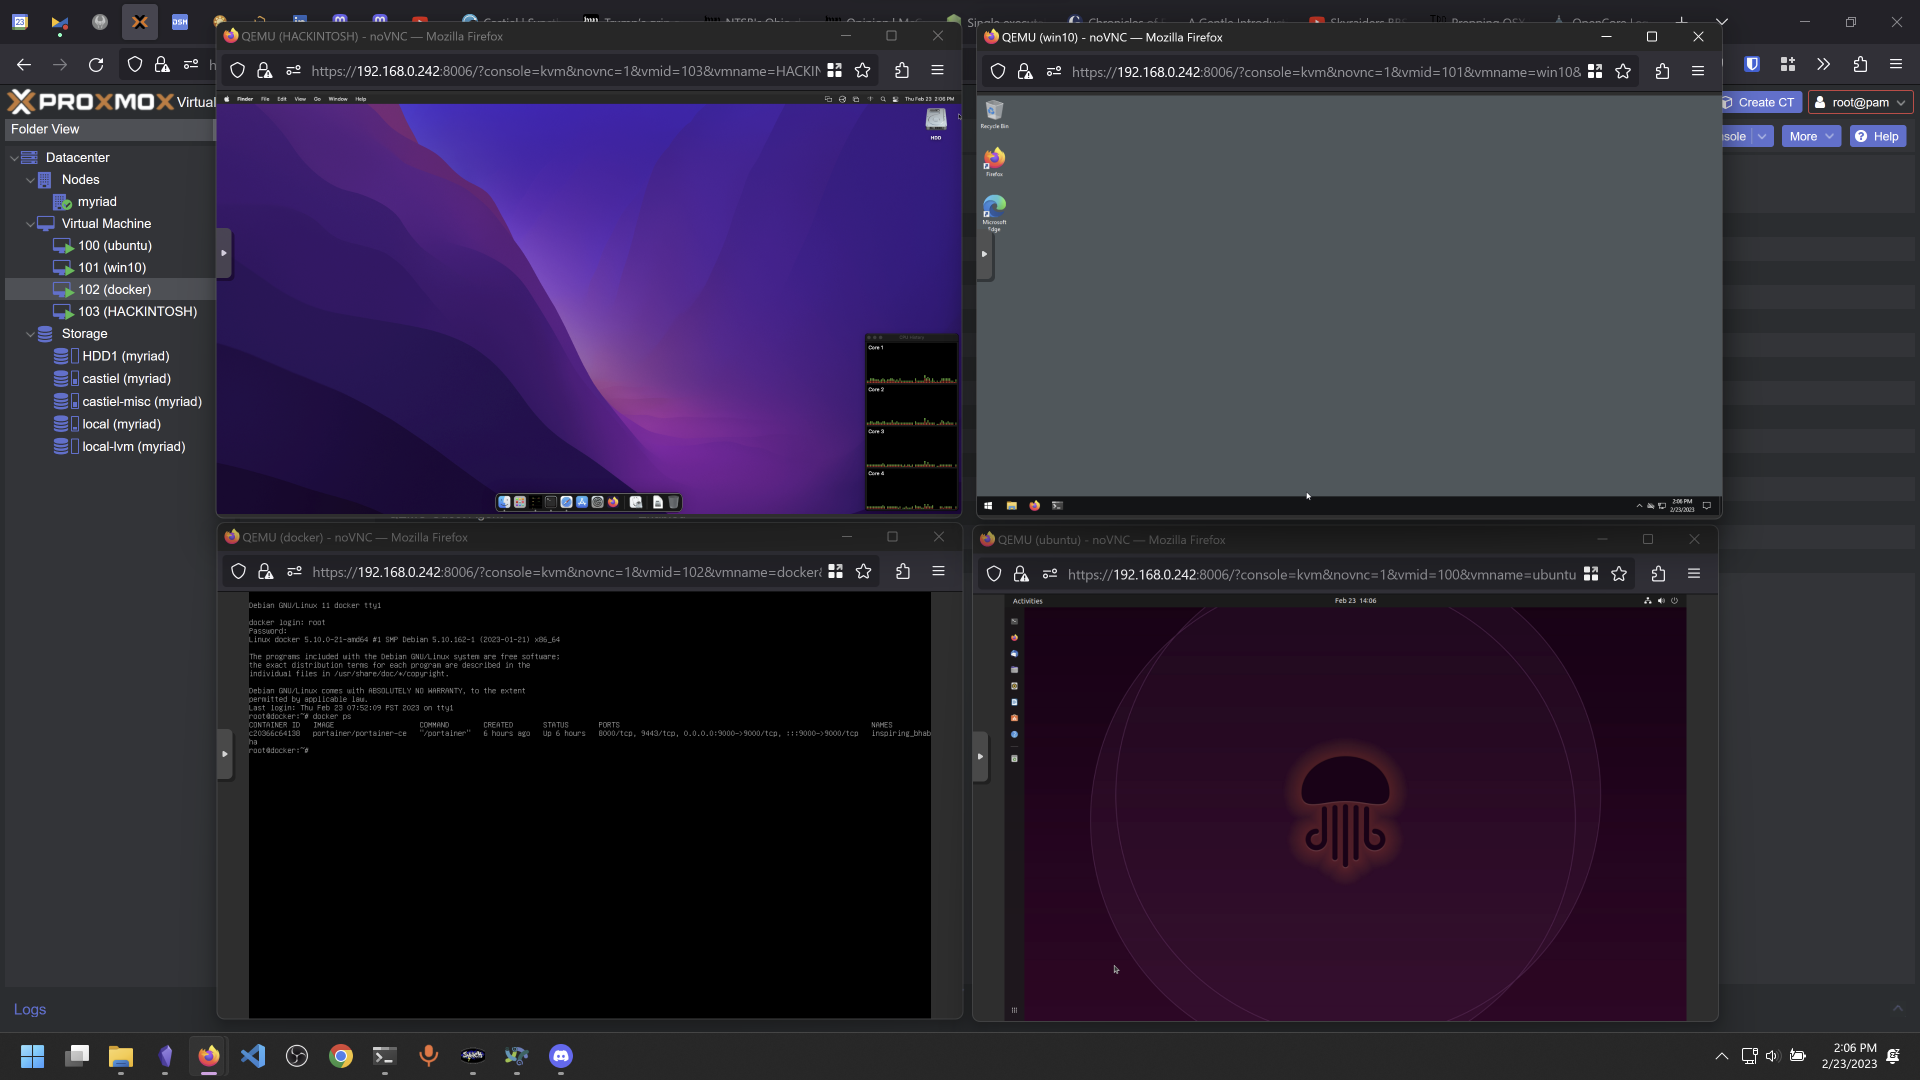Open the root@pam user menu
This screenshot has width=1920, height=1080.
click(1860, 102)
